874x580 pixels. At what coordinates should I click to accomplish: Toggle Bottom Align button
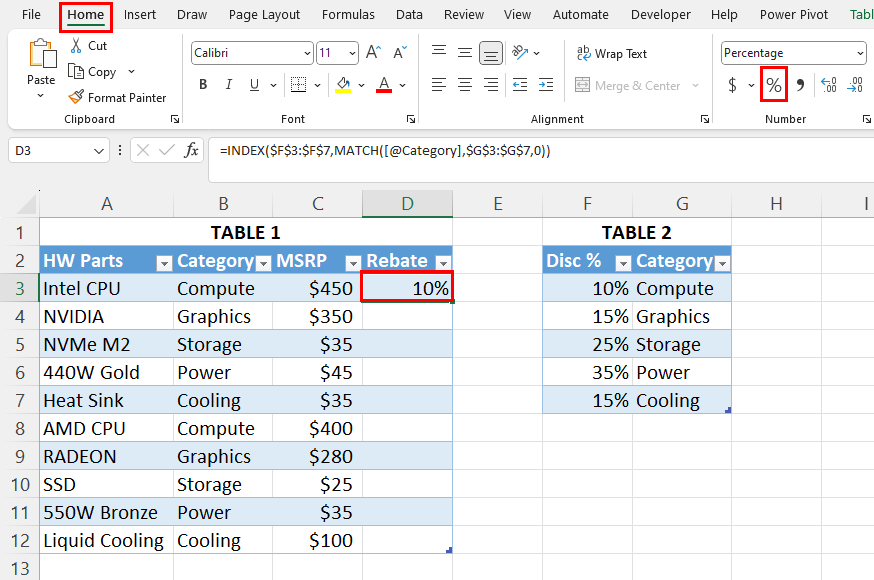491,53
